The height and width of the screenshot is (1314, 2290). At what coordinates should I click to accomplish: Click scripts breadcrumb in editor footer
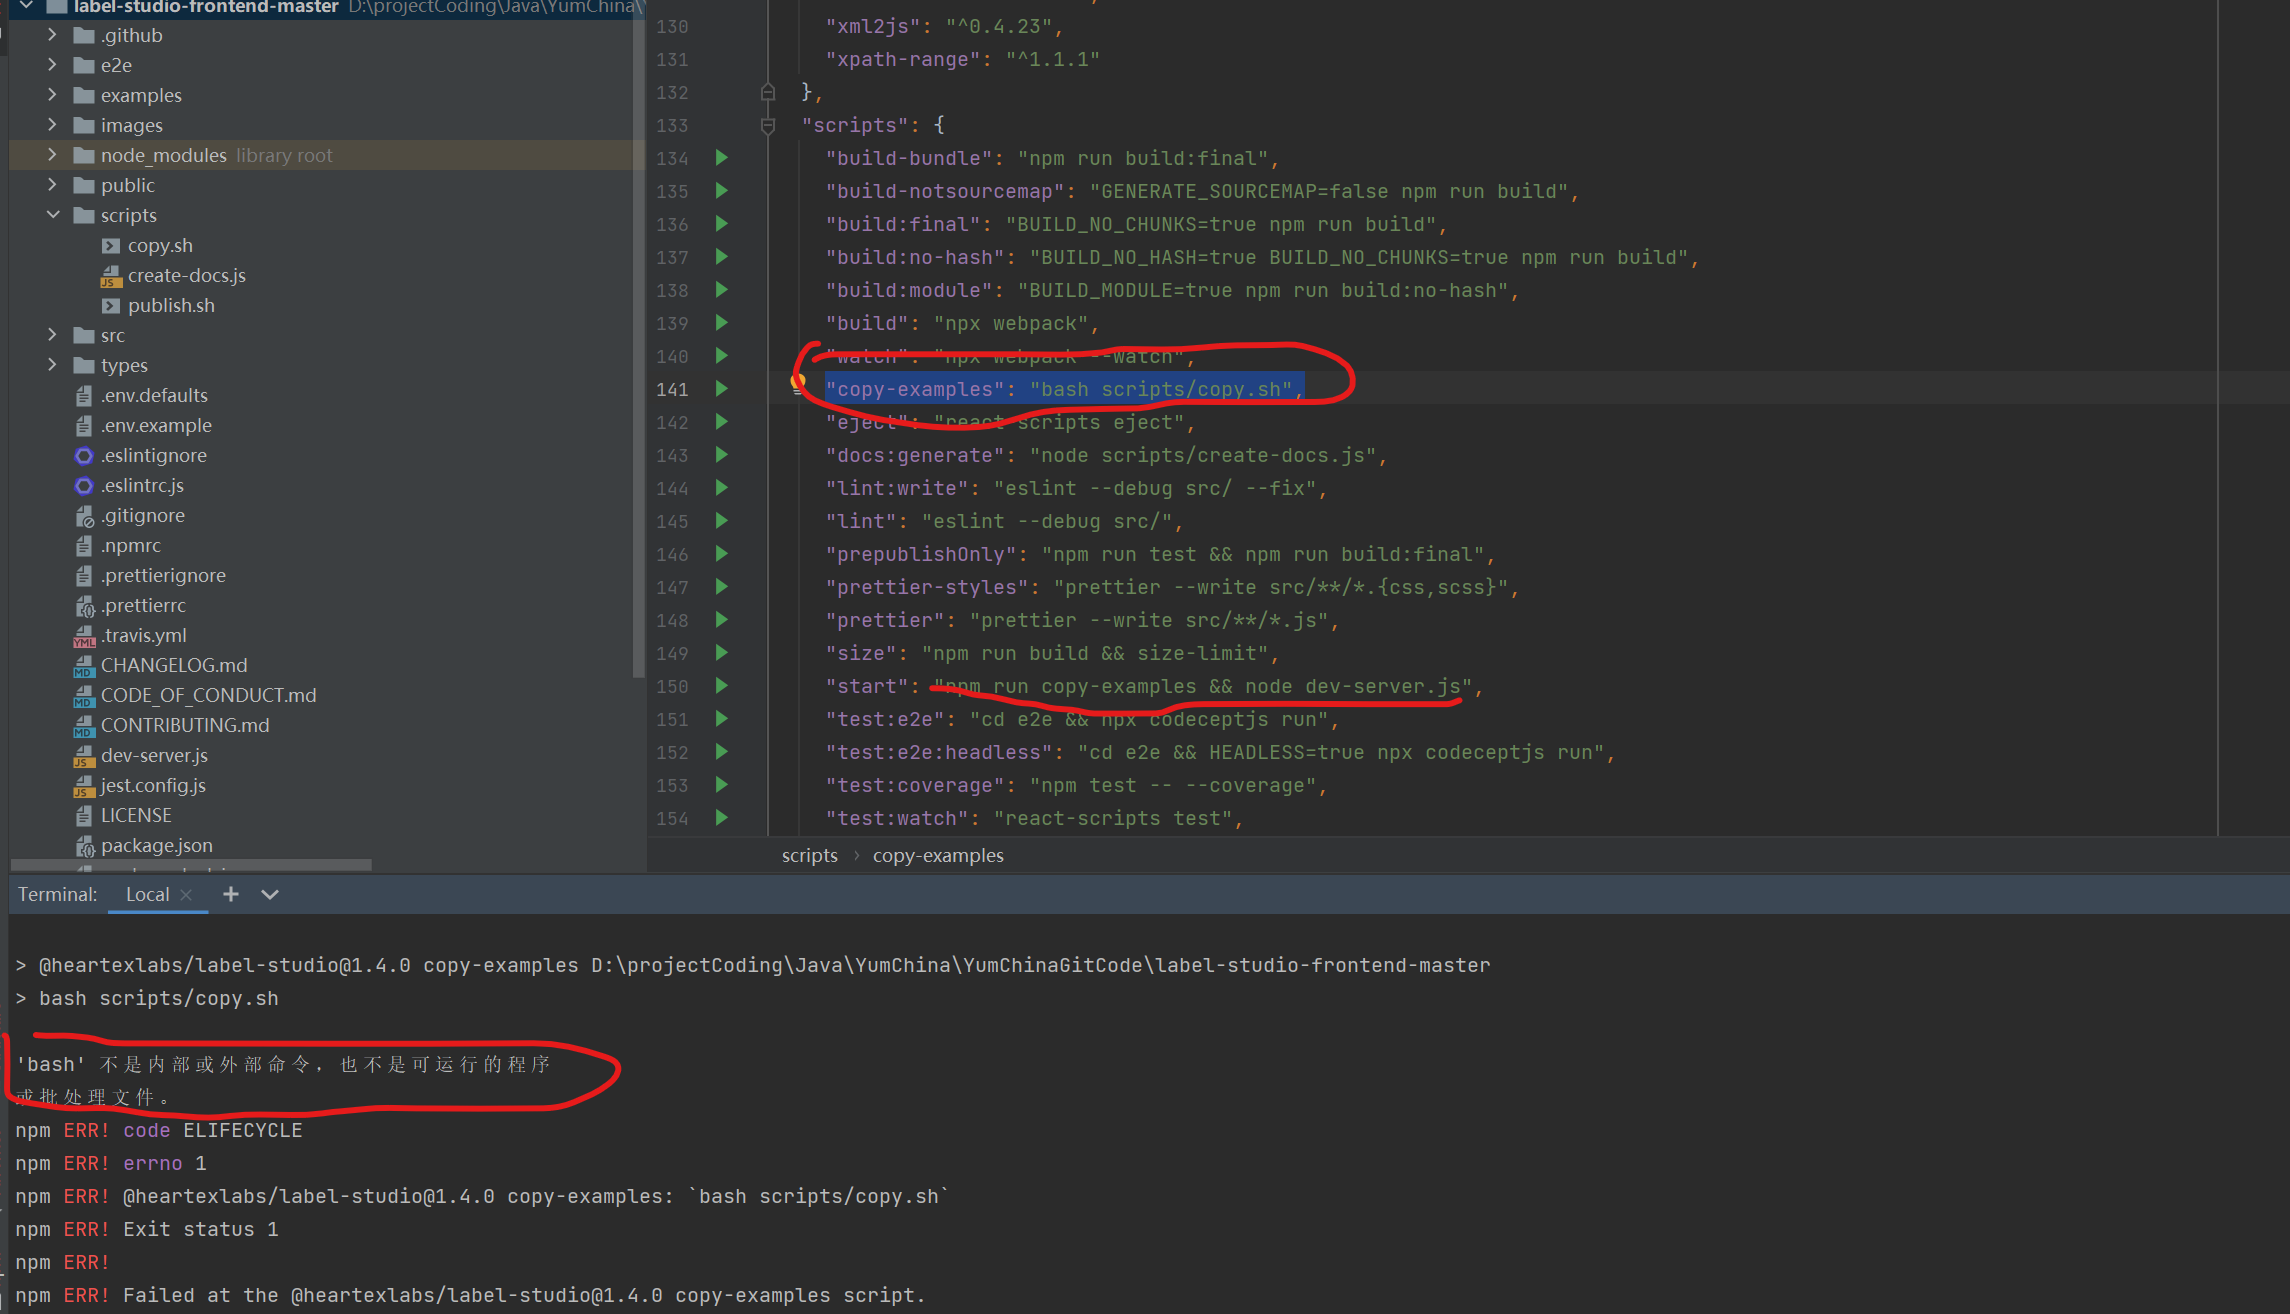pyautogui.click(x=809, y=855)
